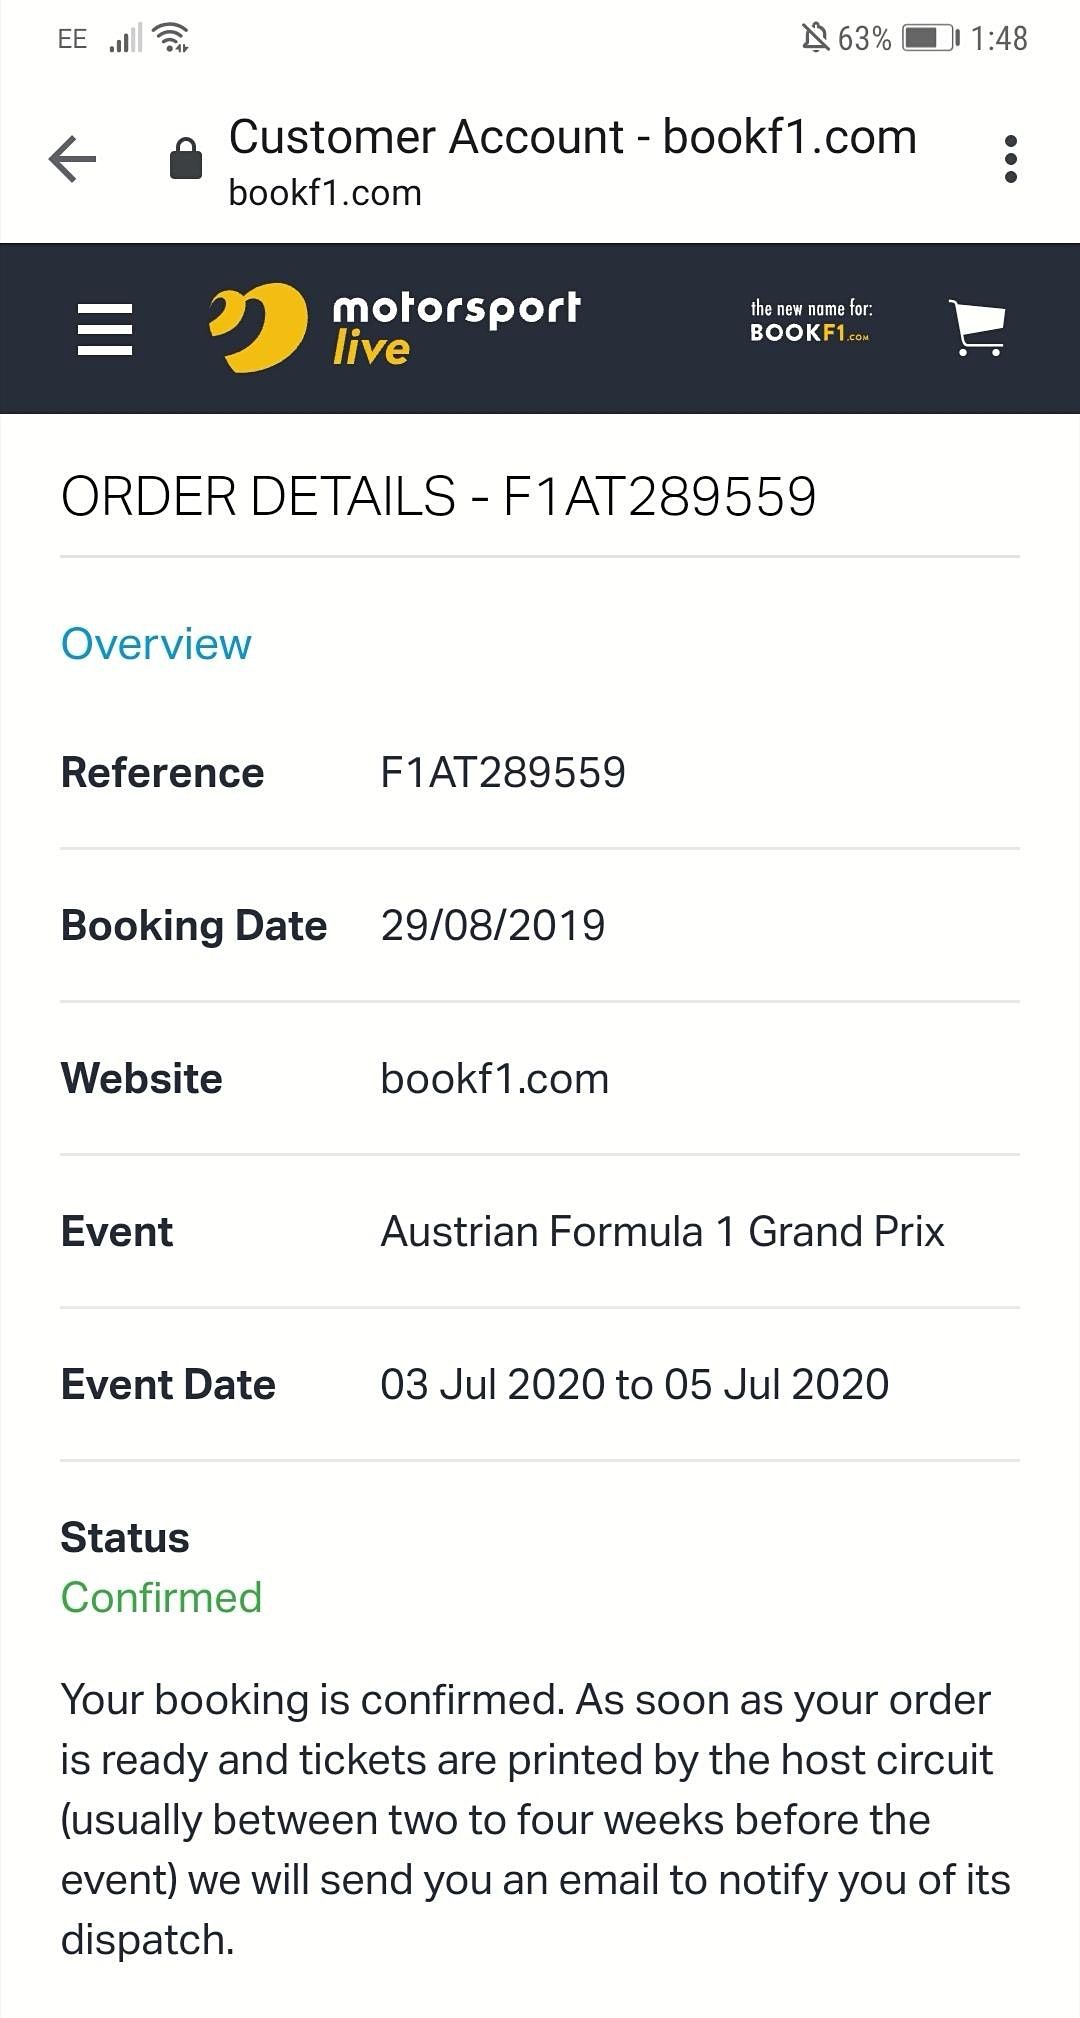Tap the Customer Account page title
The height and width of the screenshot is (2018, 1080).
(x=572, y=137)
